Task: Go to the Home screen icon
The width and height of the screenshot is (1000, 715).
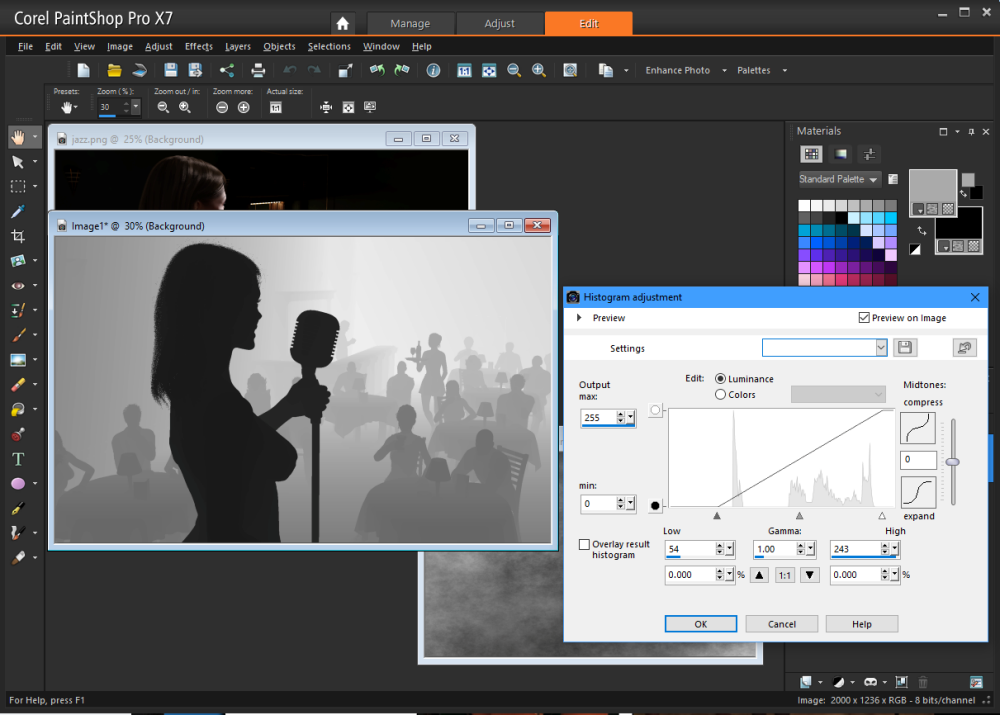Action: point(342,24)
